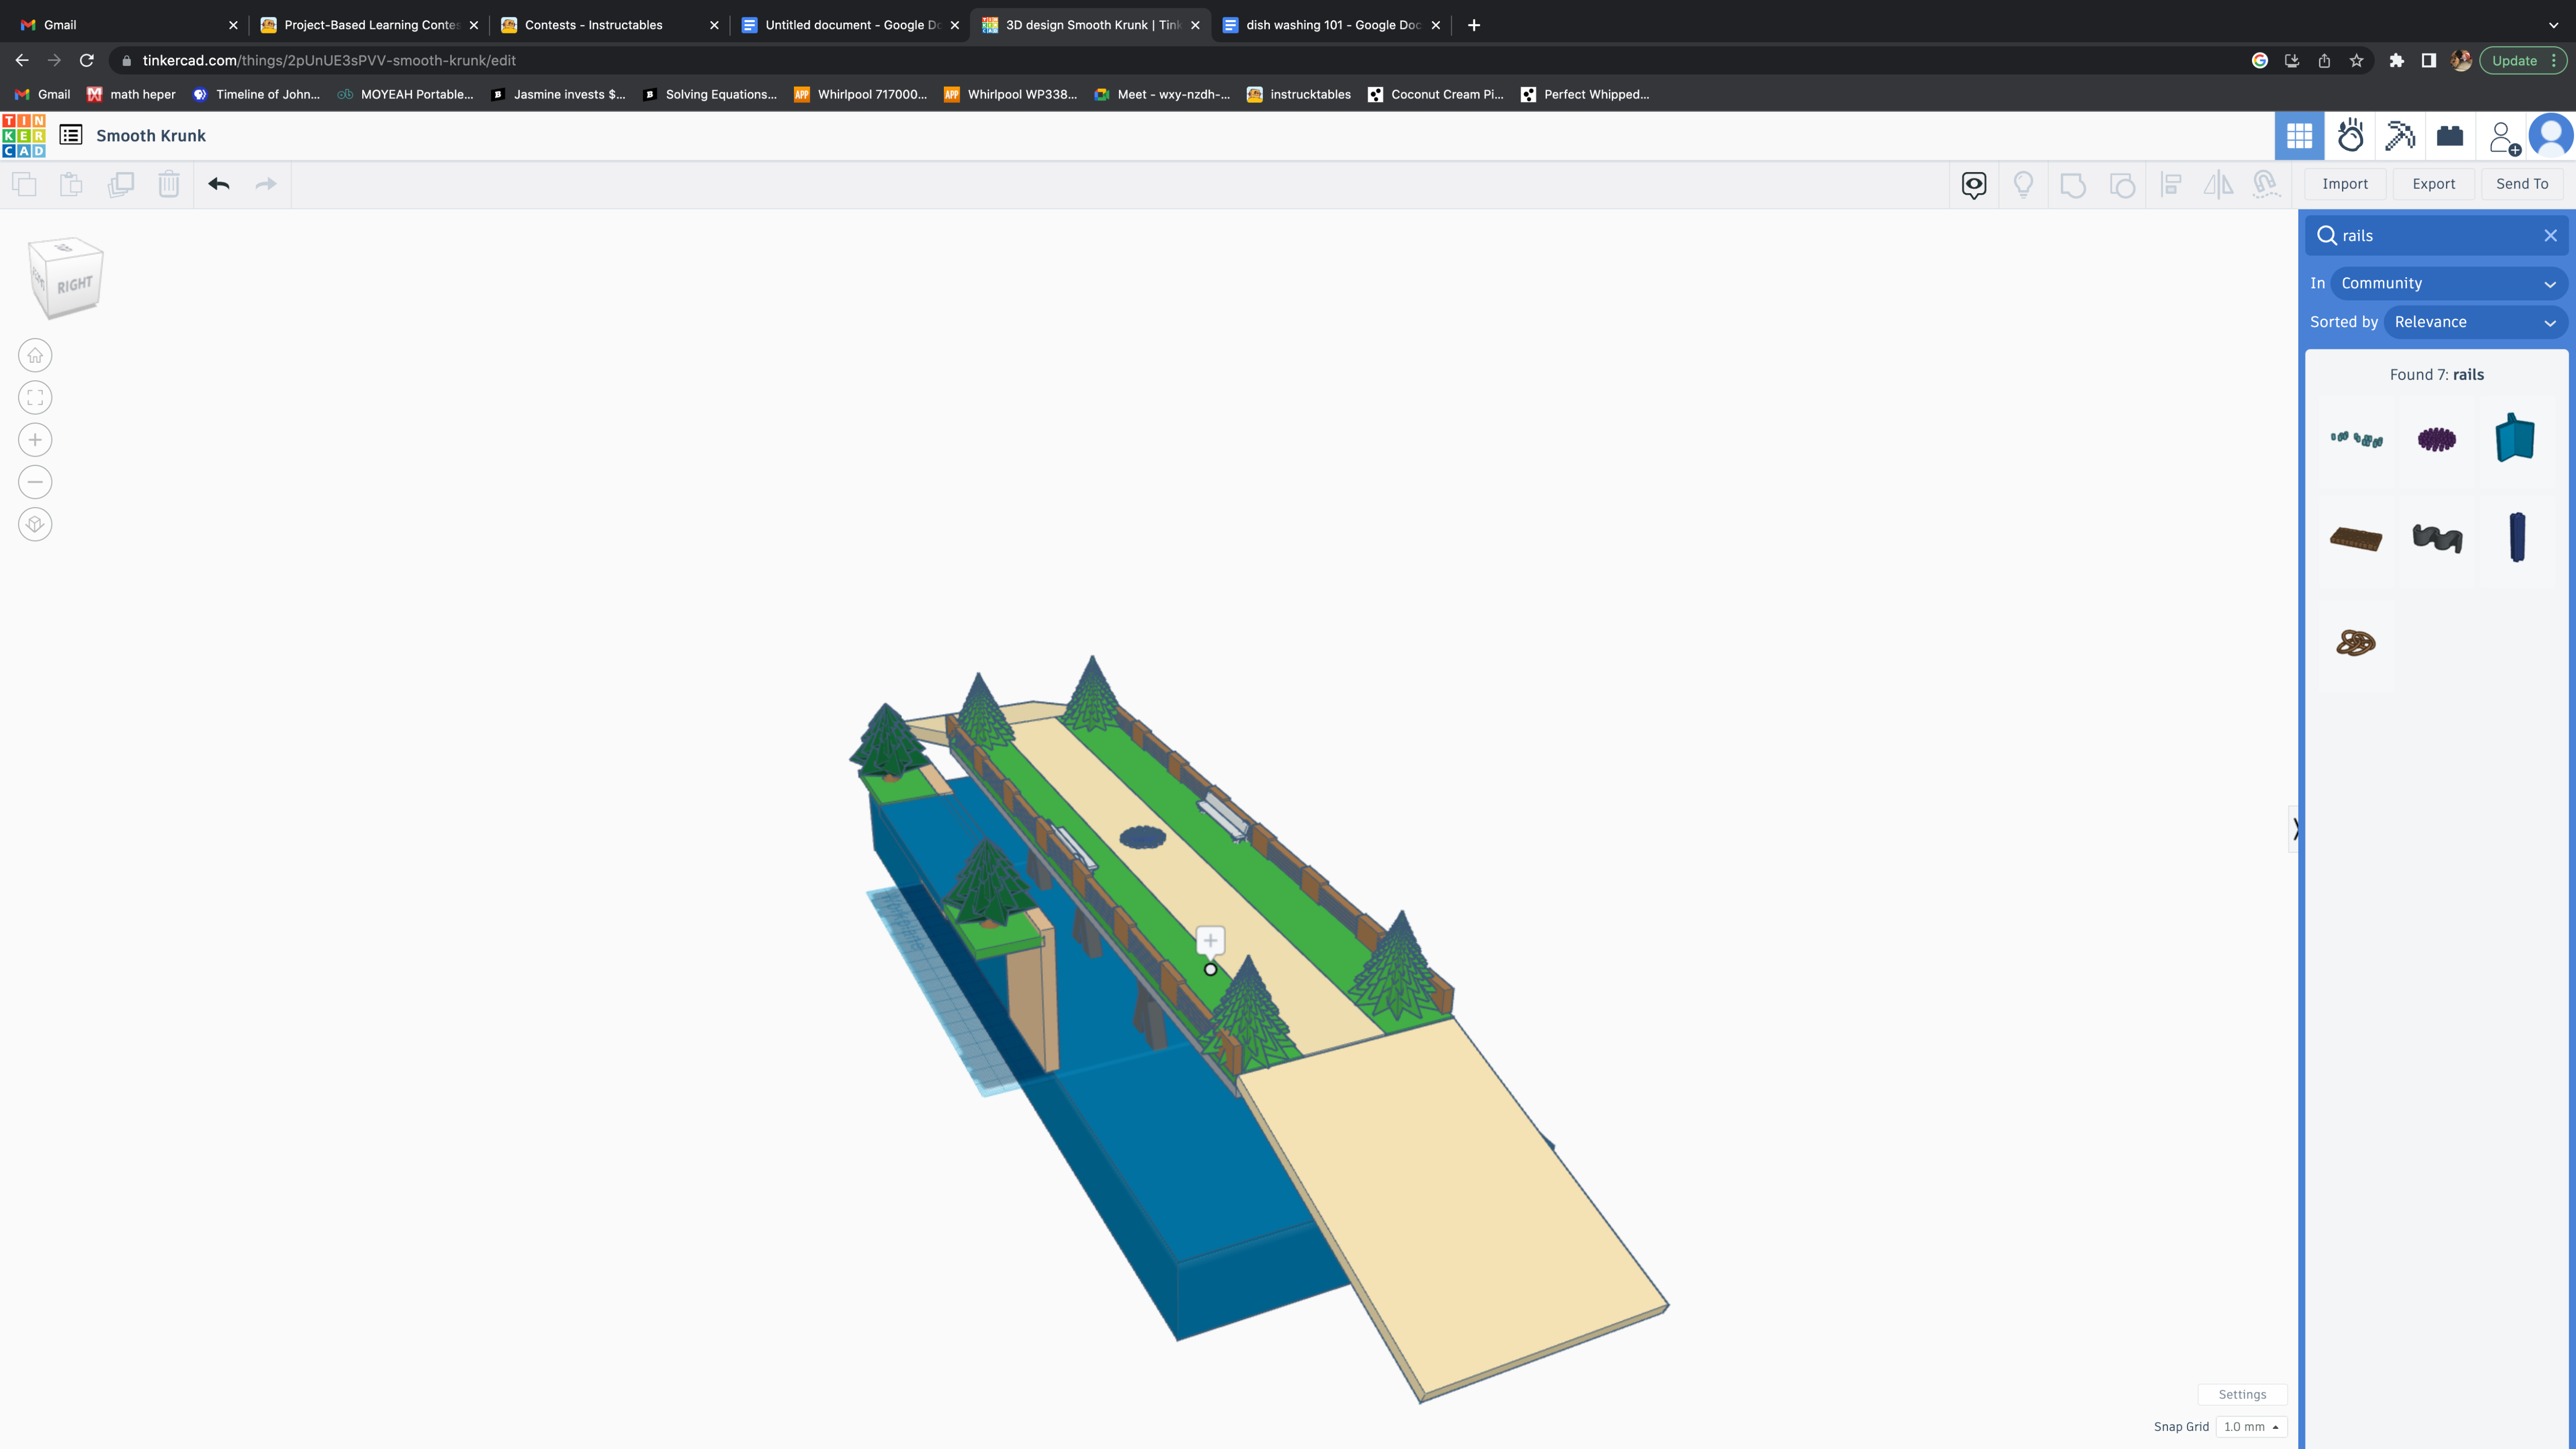
Task: Open the Minecraft pickaxe mode icon
Action: click(2400, 135)
